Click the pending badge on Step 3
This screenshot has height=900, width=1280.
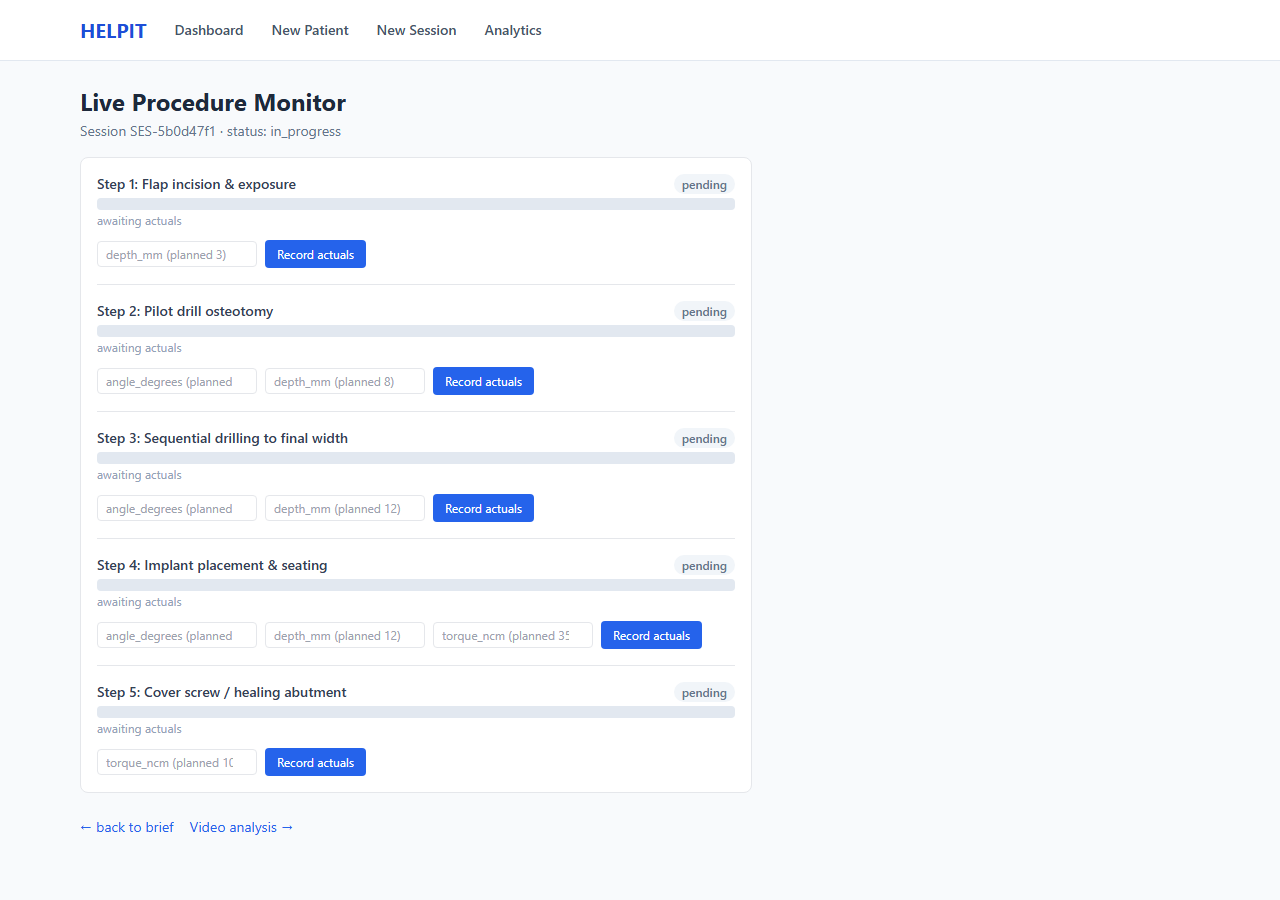[704, 438]
